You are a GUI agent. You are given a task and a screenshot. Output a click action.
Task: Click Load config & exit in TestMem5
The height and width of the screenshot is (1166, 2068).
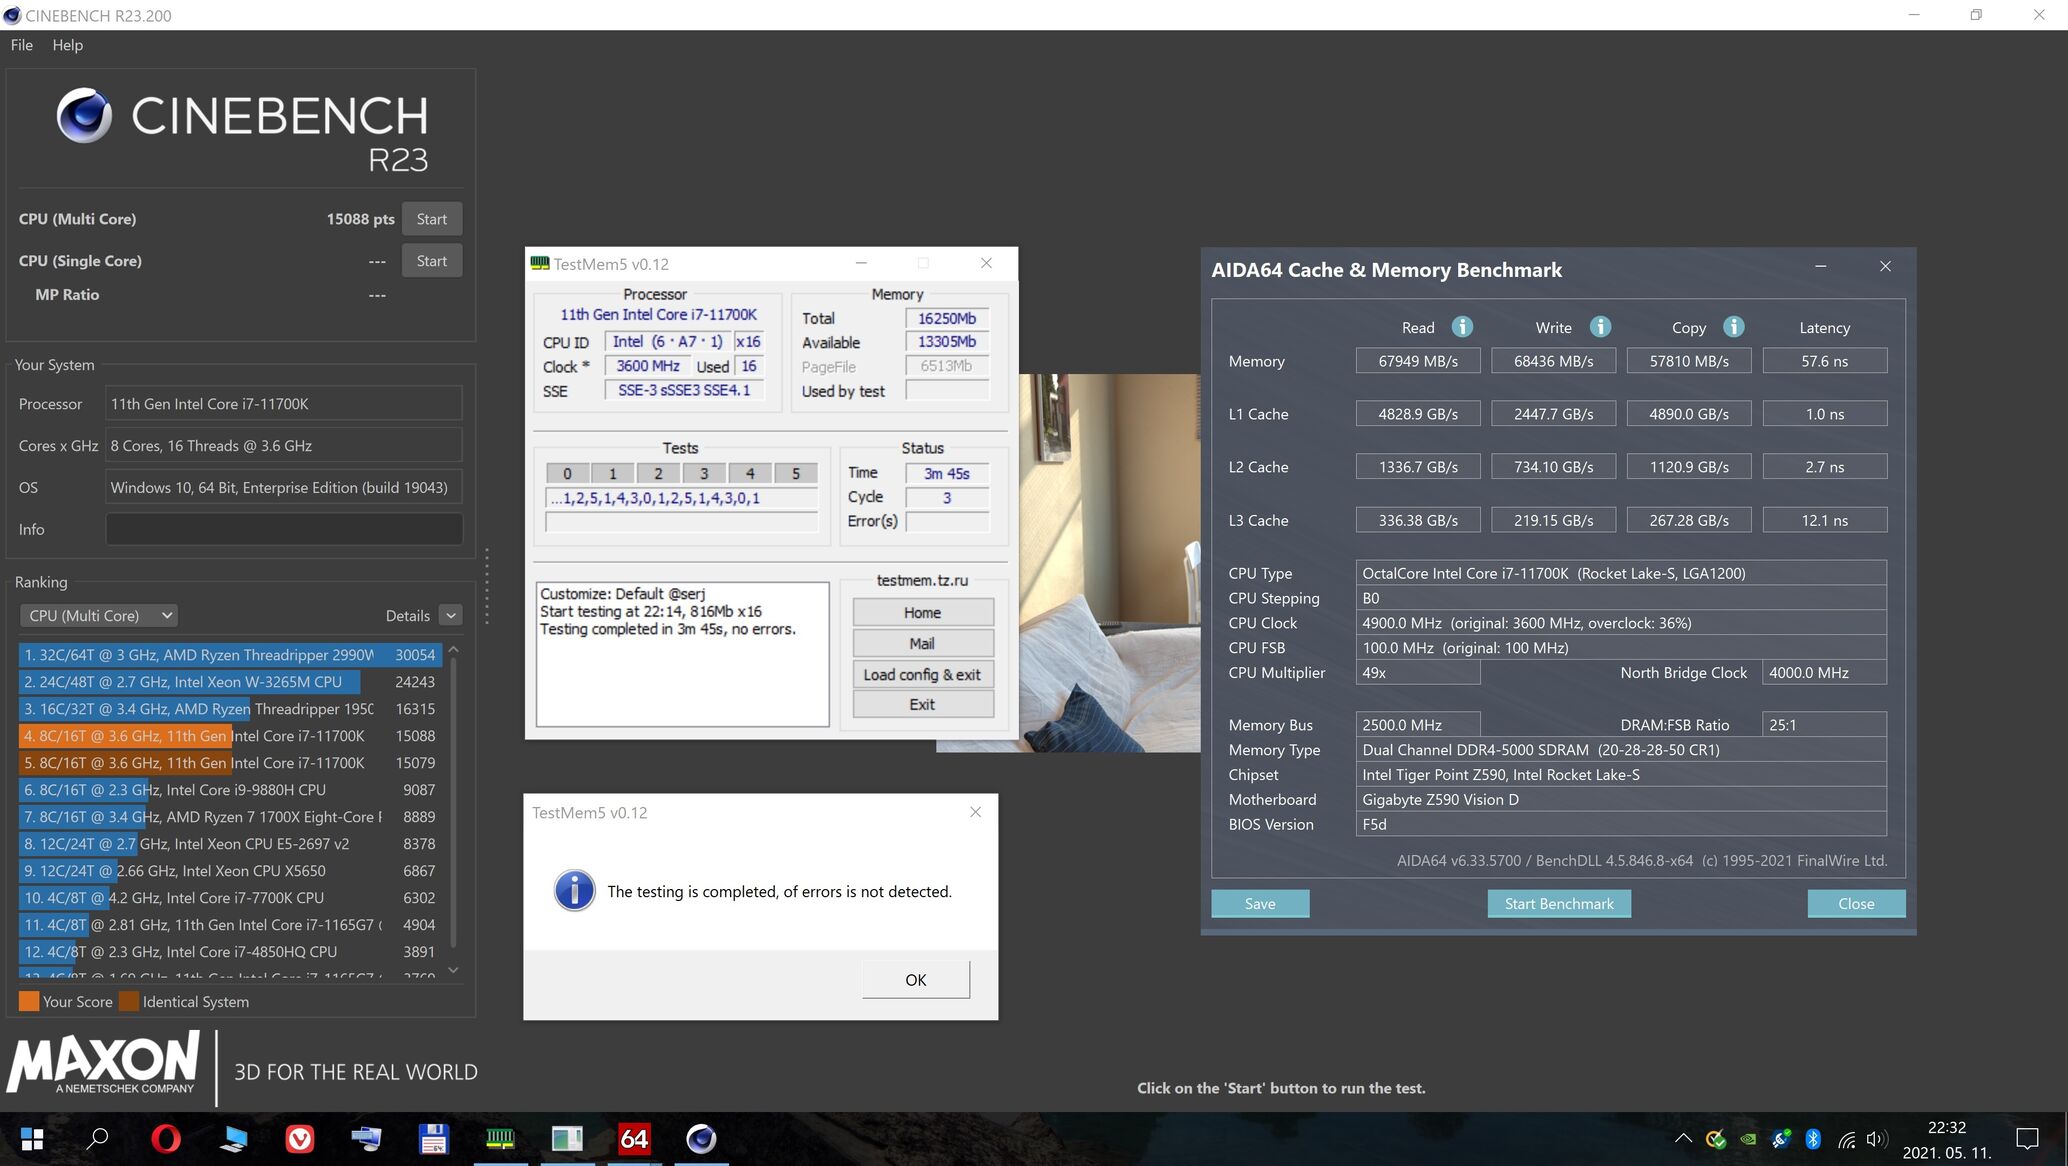pos(922,674)
